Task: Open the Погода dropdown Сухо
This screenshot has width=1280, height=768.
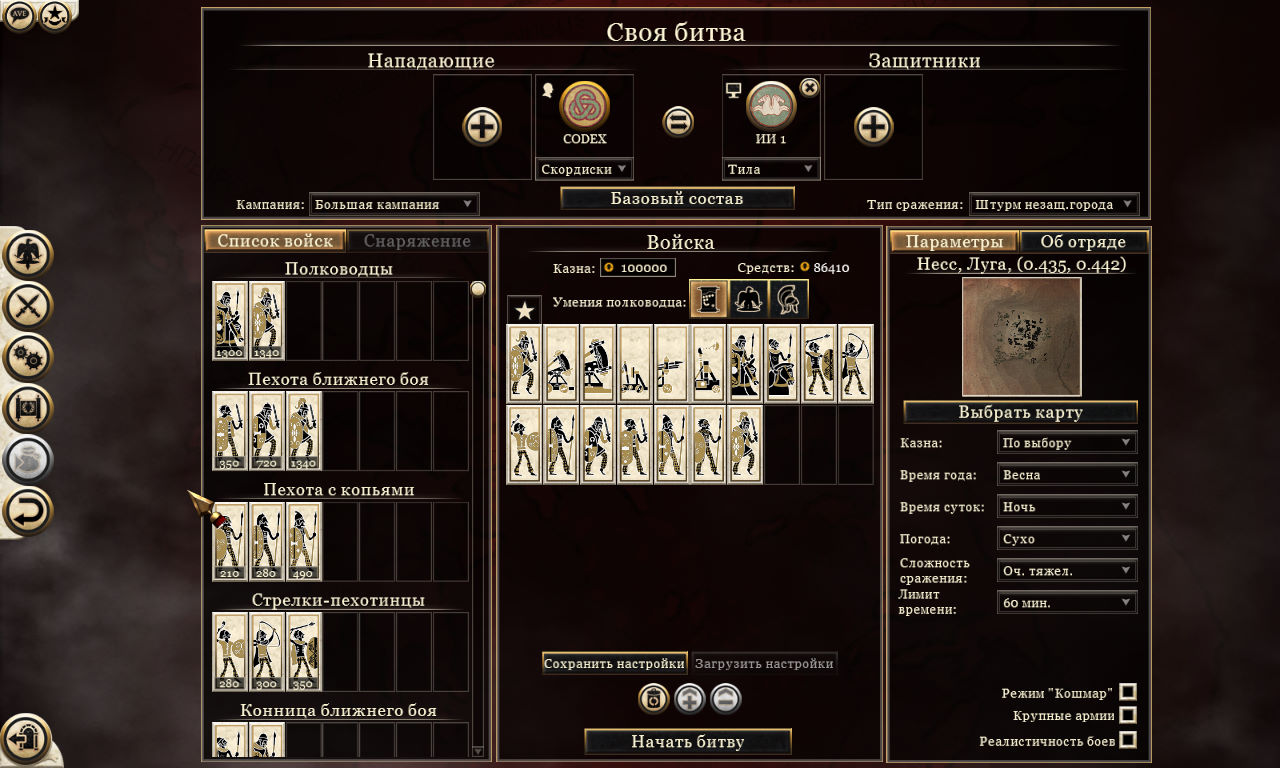Action: pyautogui.click(x=1067, y=538)
